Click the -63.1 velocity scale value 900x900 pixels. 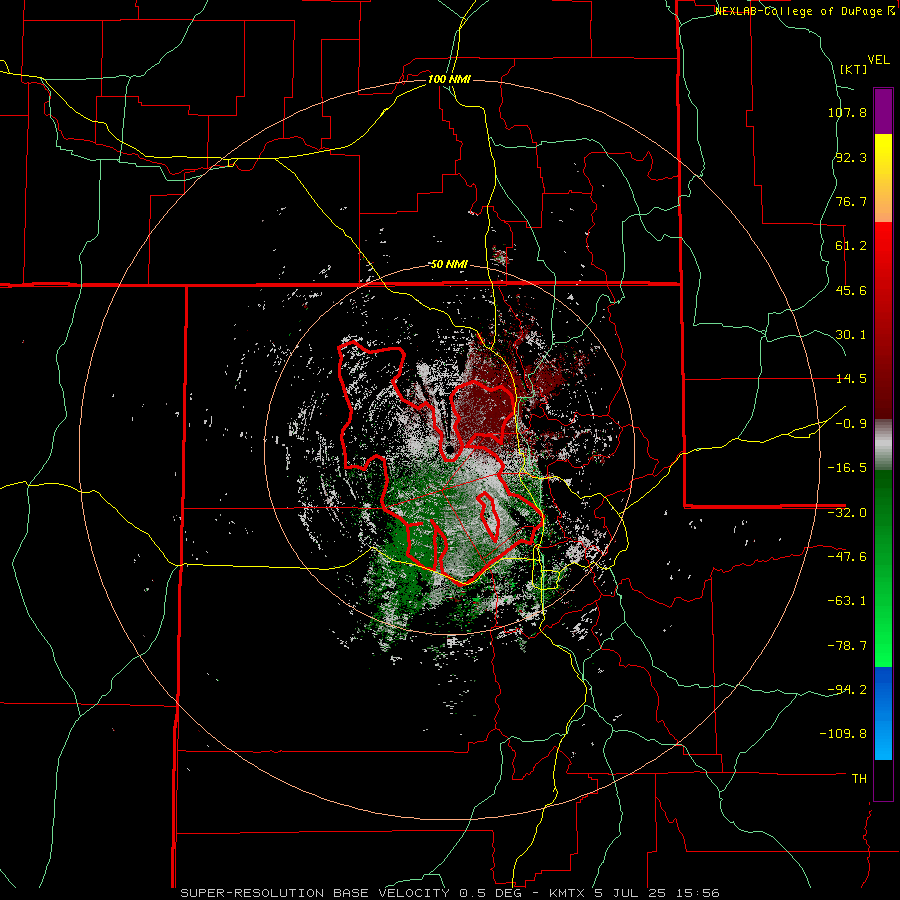point(847,601)
